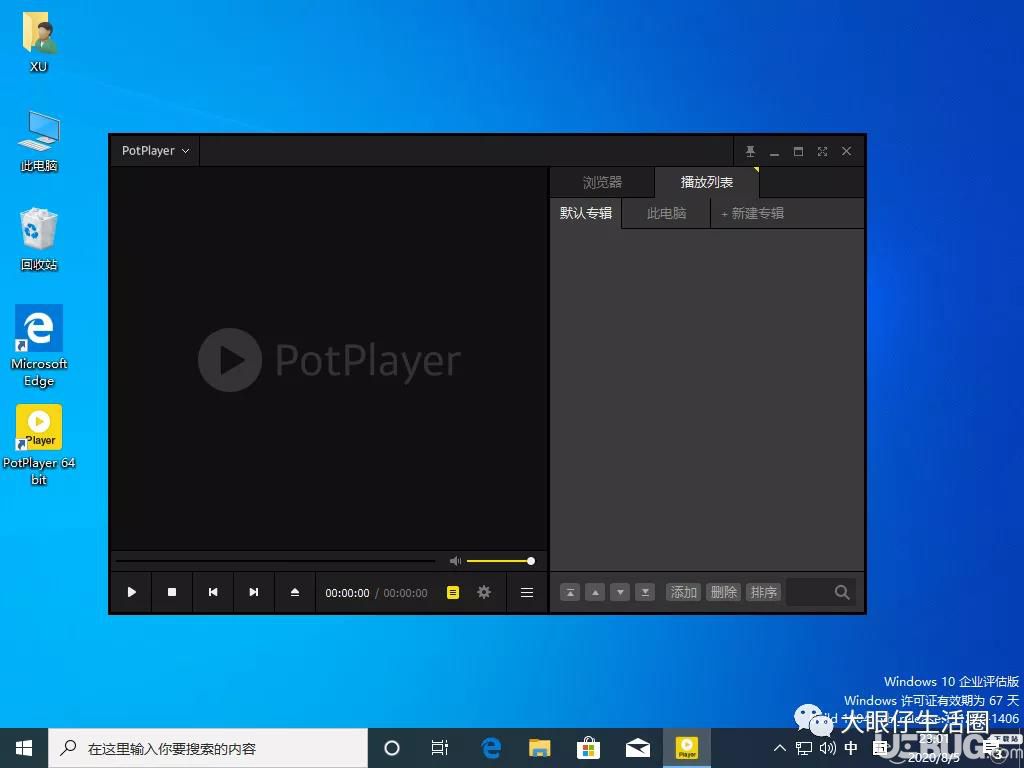The width and height of the screenshot is (1024, 768).
Task: Toggle the yellow playlist panel icon
Action: [453, 592]
